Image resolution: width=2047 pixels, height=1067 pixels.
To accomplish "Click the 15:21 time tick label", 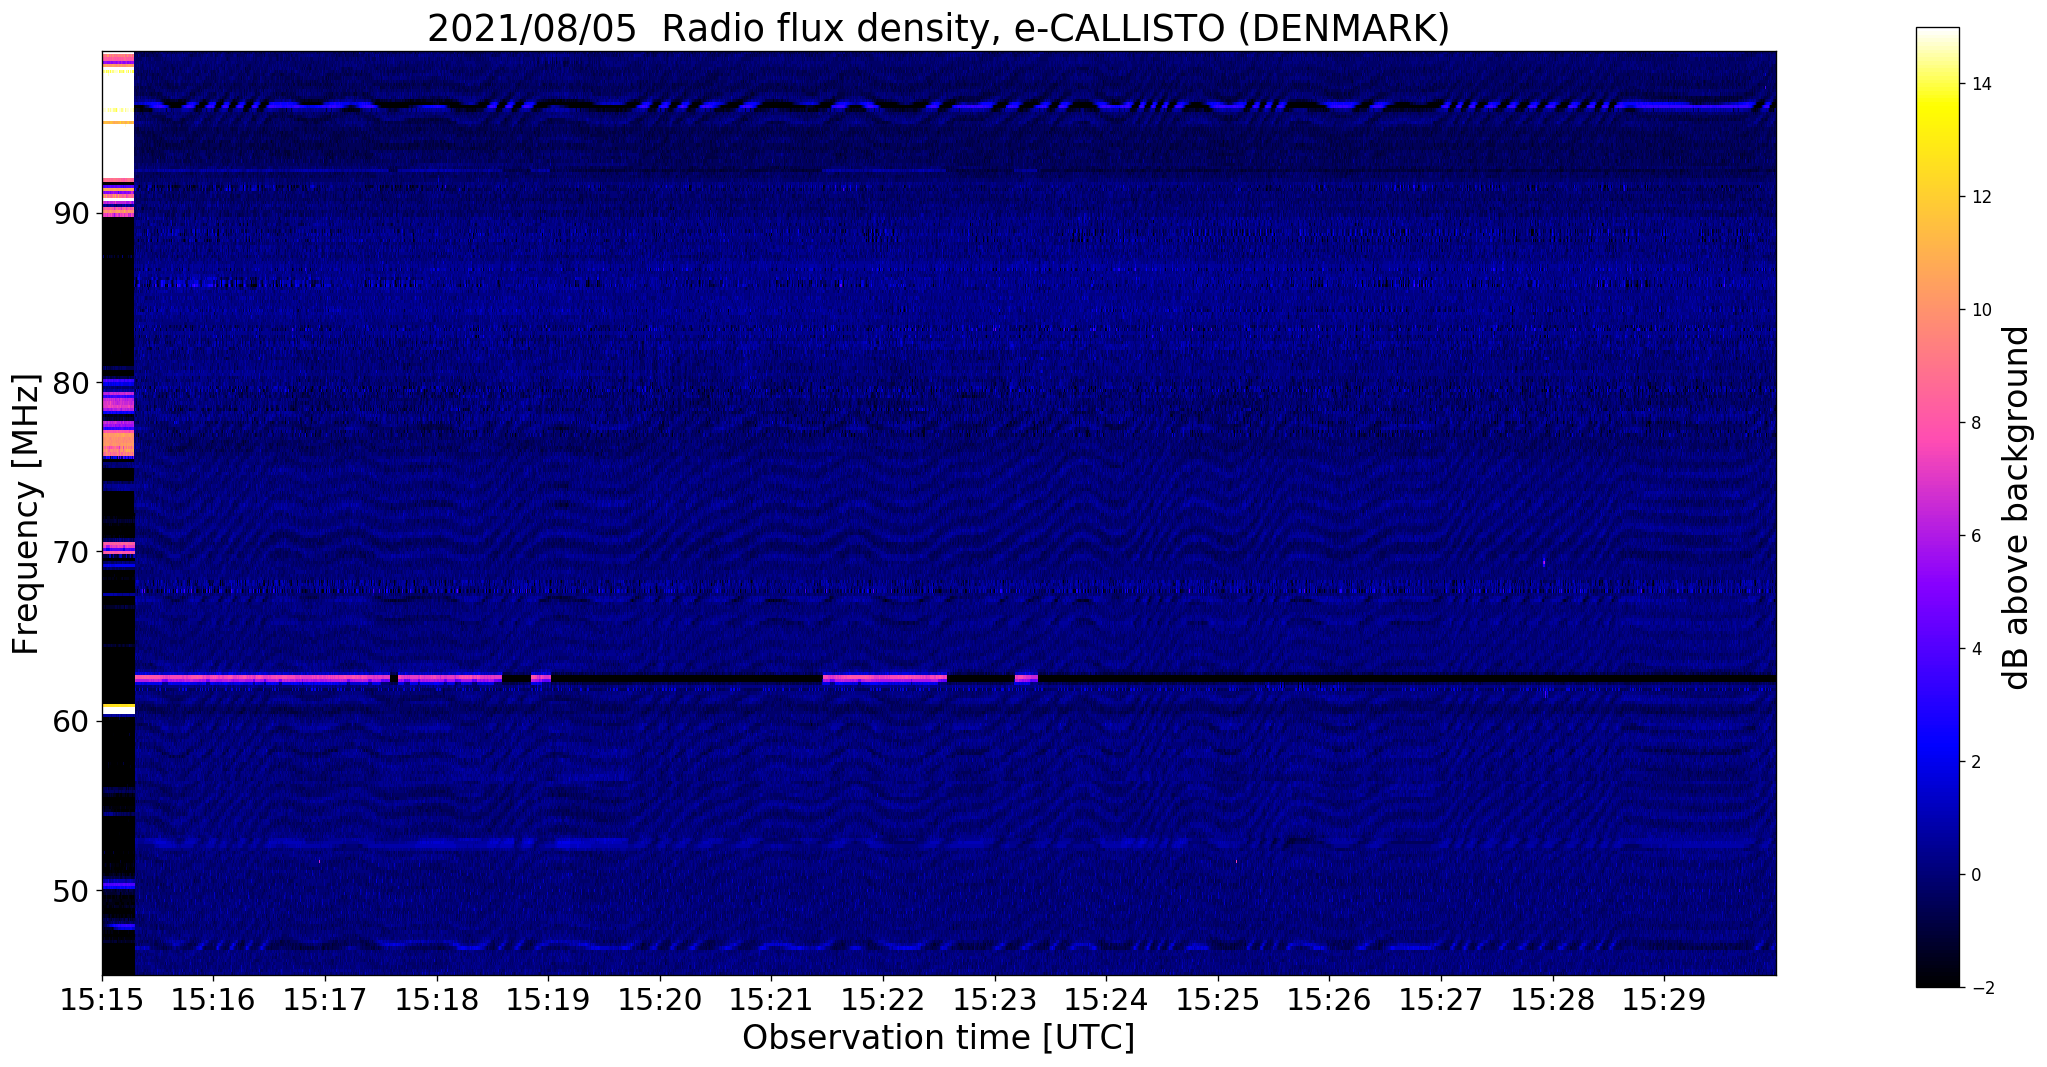I will [771, 1000].
